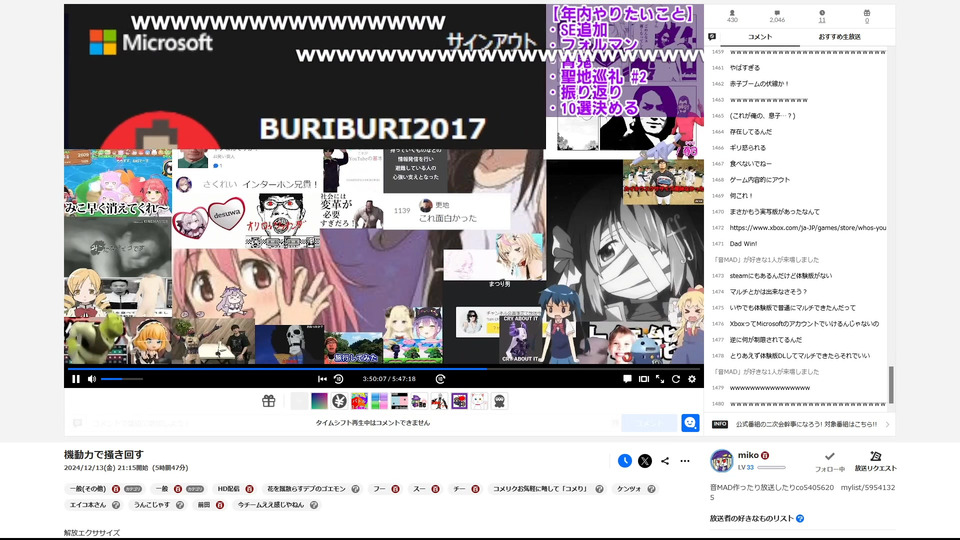Select the grey octopus-like gift item
This screenshot has width=960, height=540.
click(x=499, y=401)
